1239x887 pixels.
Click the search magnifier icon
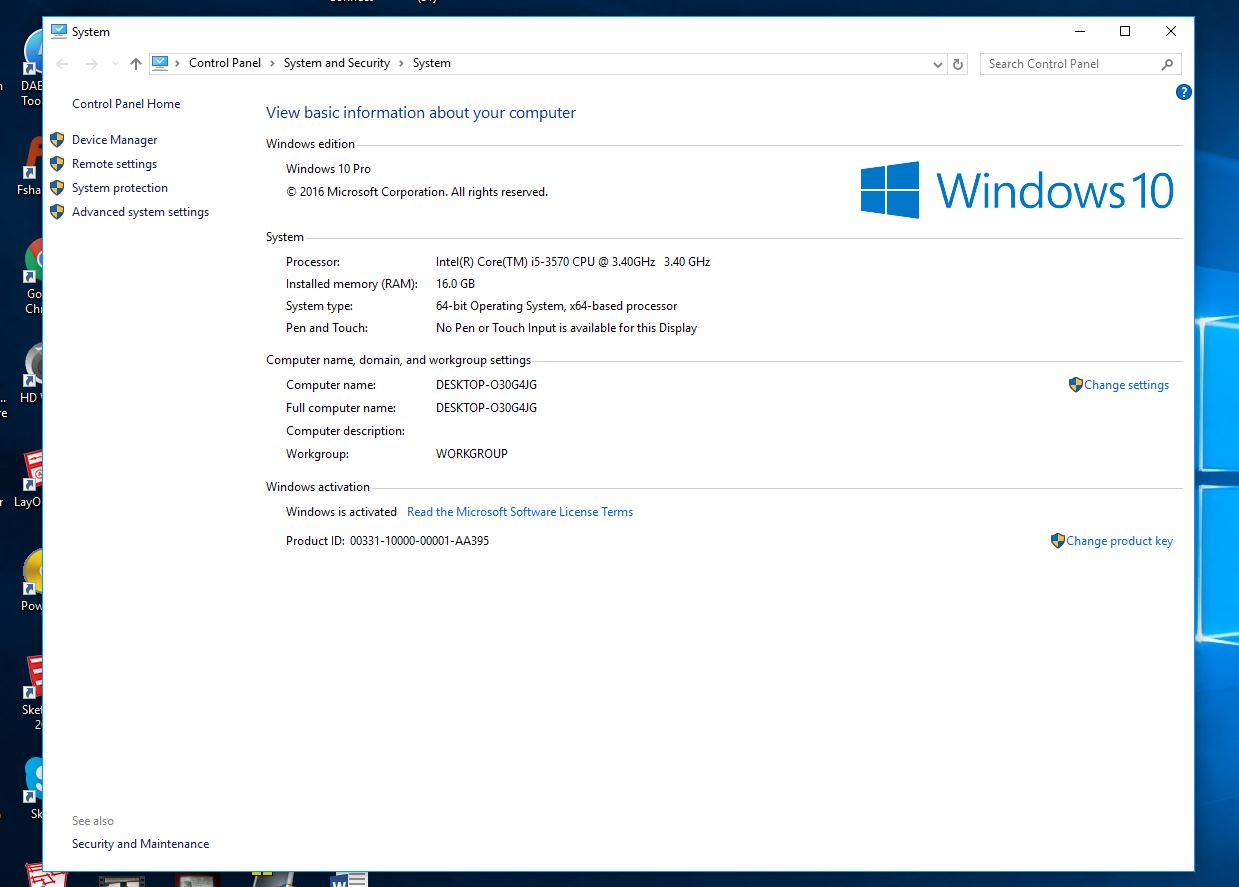click(1167, 64)
